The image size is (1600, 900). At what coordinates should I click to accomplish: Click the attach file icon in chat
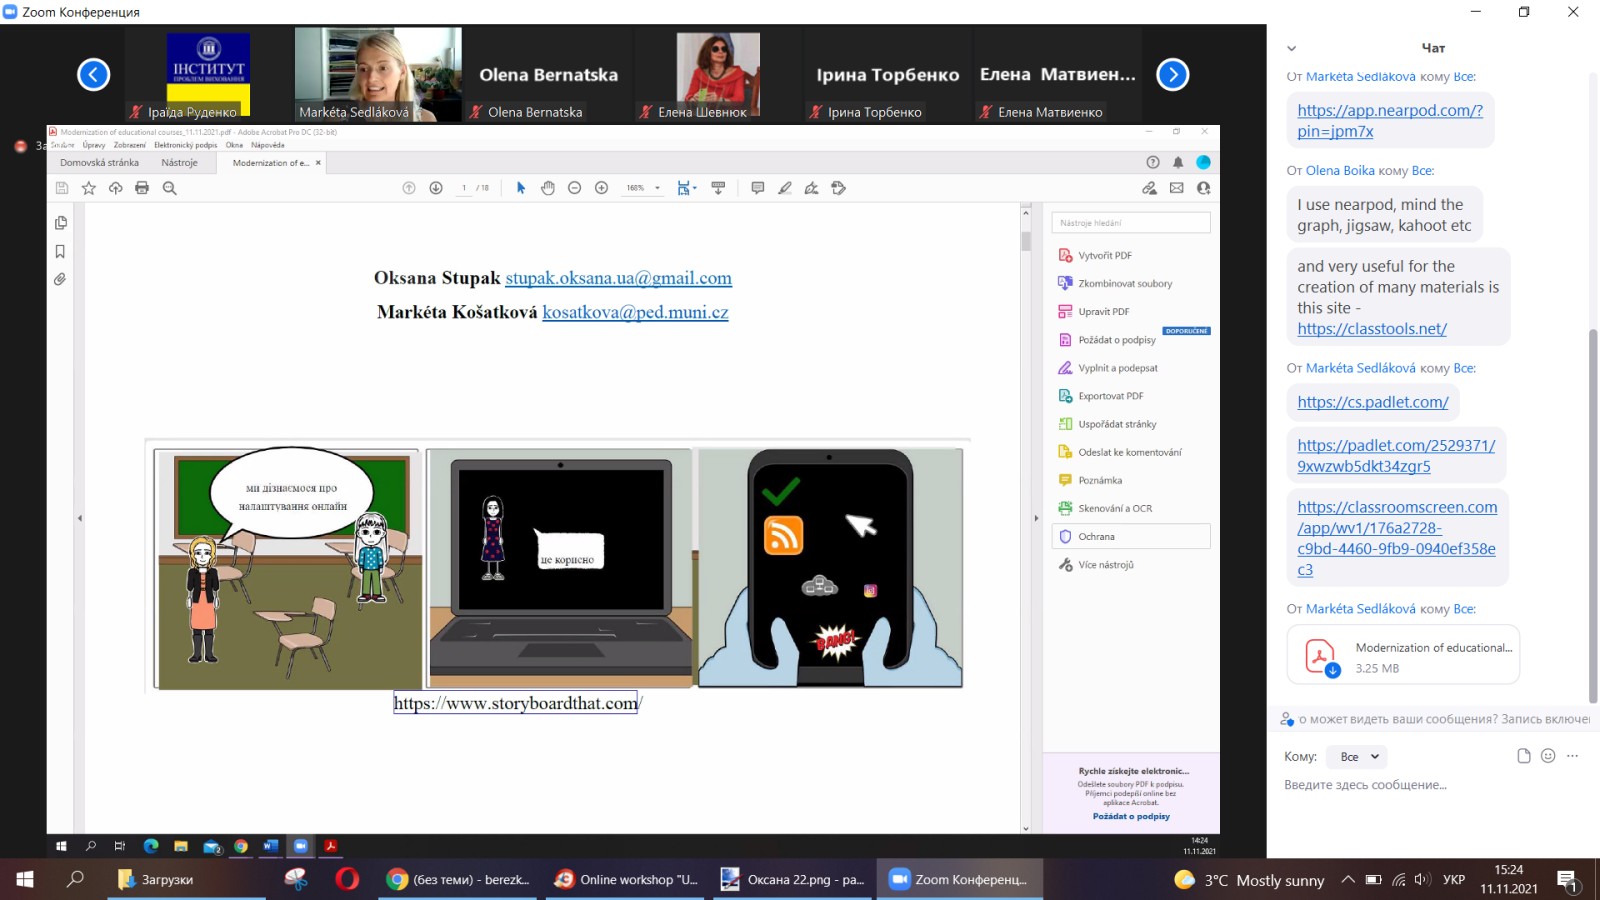pyautogui.click(x=1524, y=756)
